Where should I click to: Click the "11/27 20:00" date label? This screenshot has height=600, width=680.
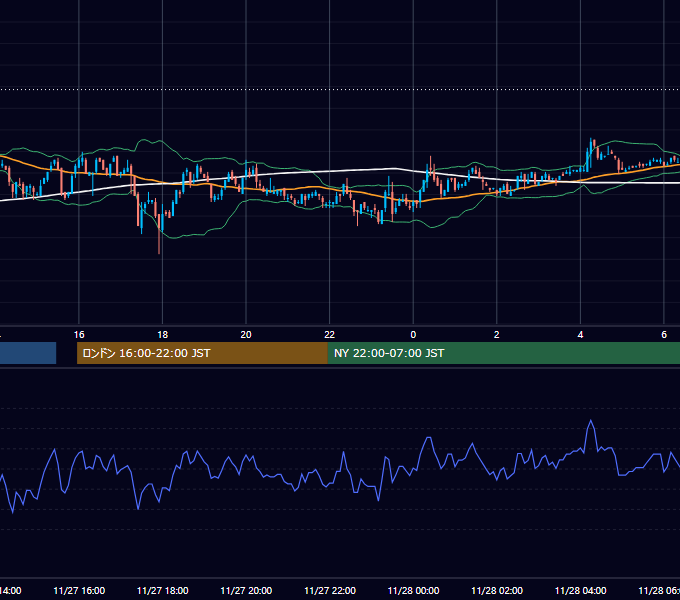click(246, 590)
